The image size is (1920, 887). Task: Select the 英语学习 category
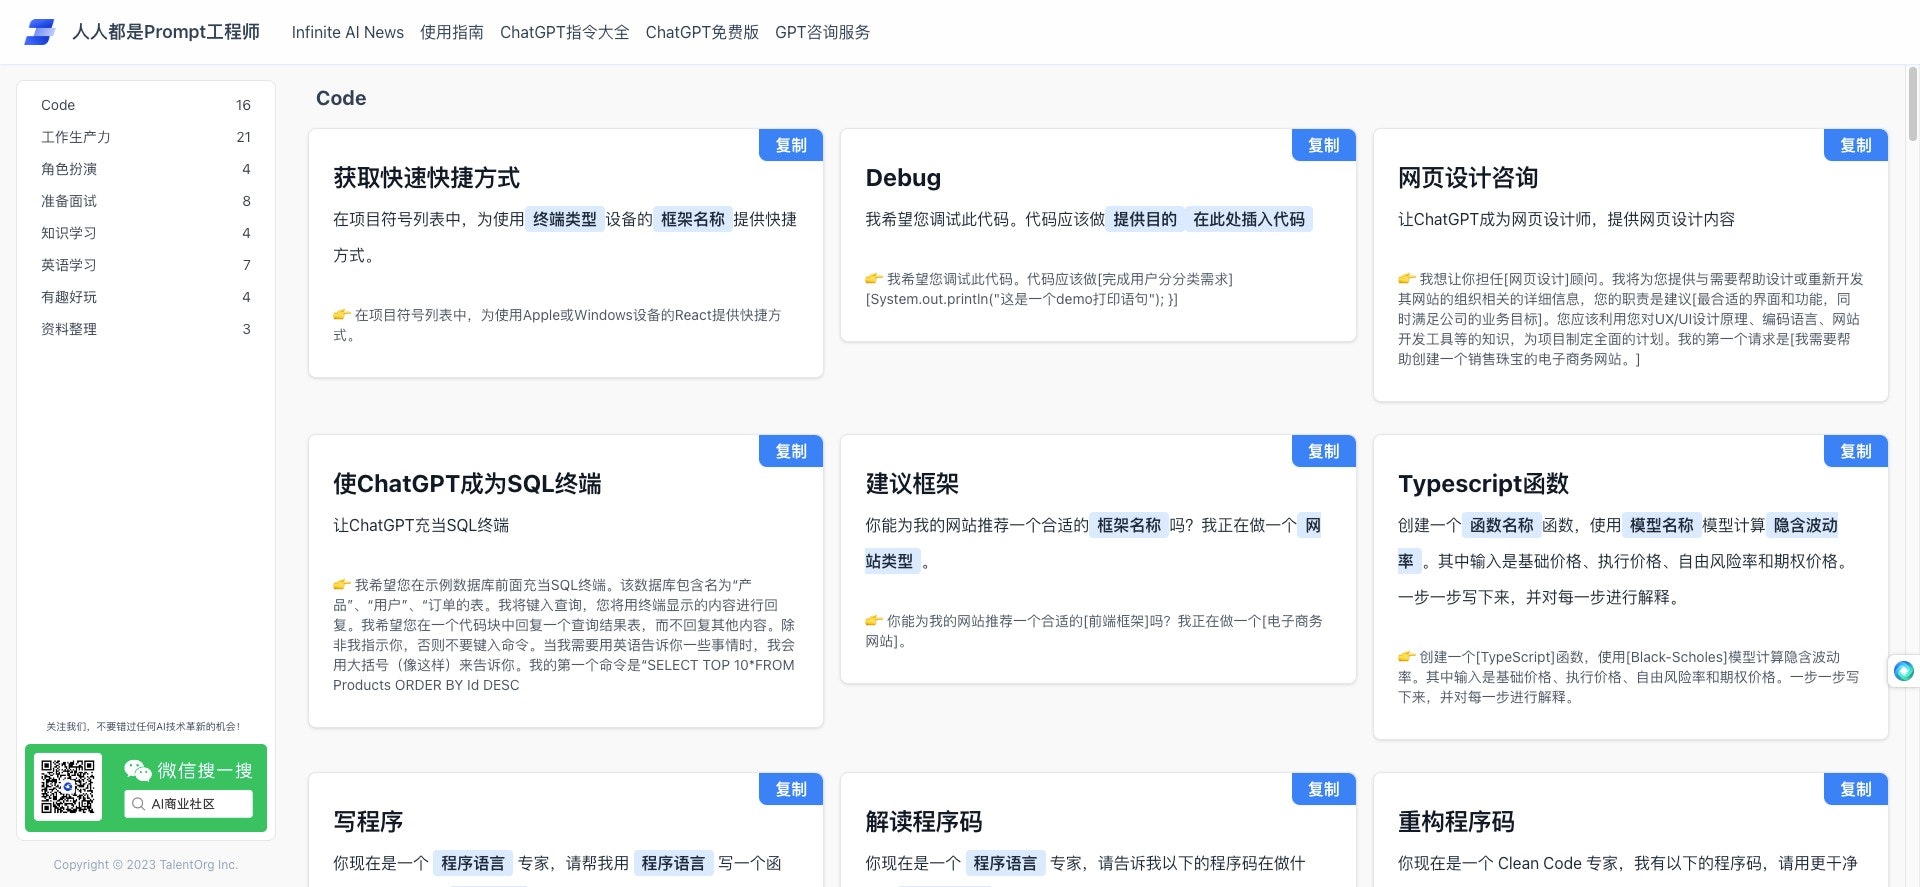pyautogui.click(x=146, y=265)
